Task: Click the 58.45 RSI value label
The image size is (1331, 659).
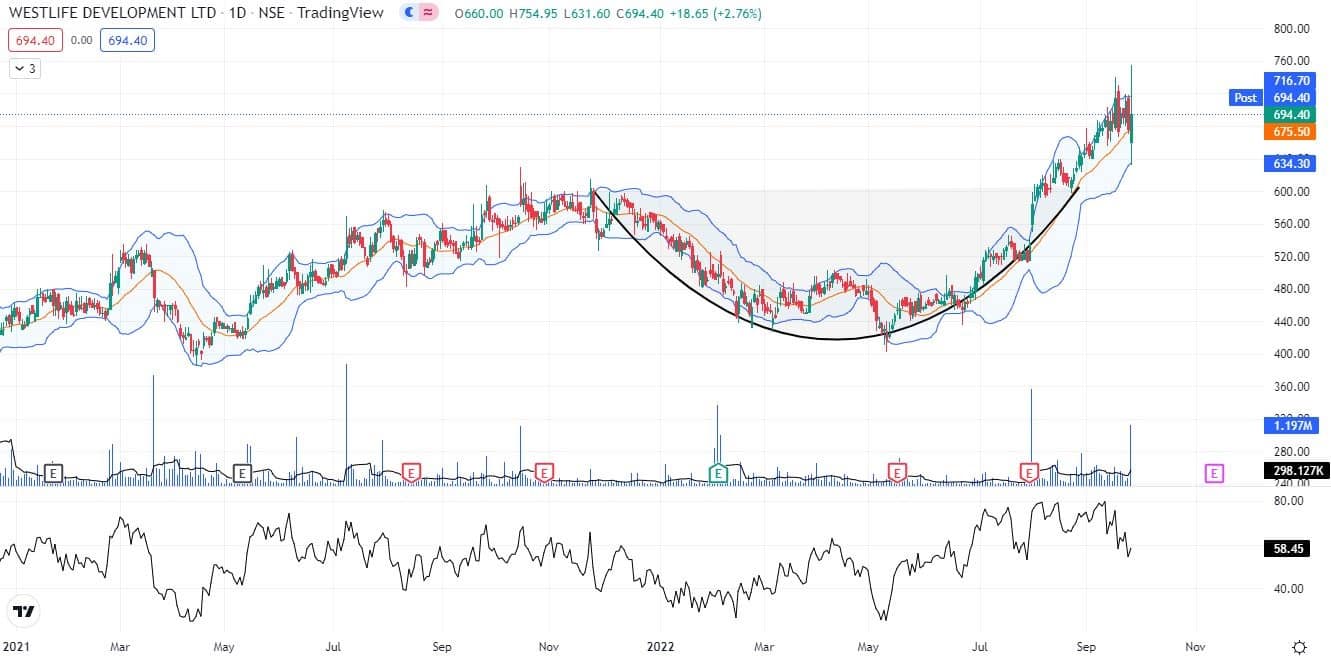Action: [x=1289, y=550]
